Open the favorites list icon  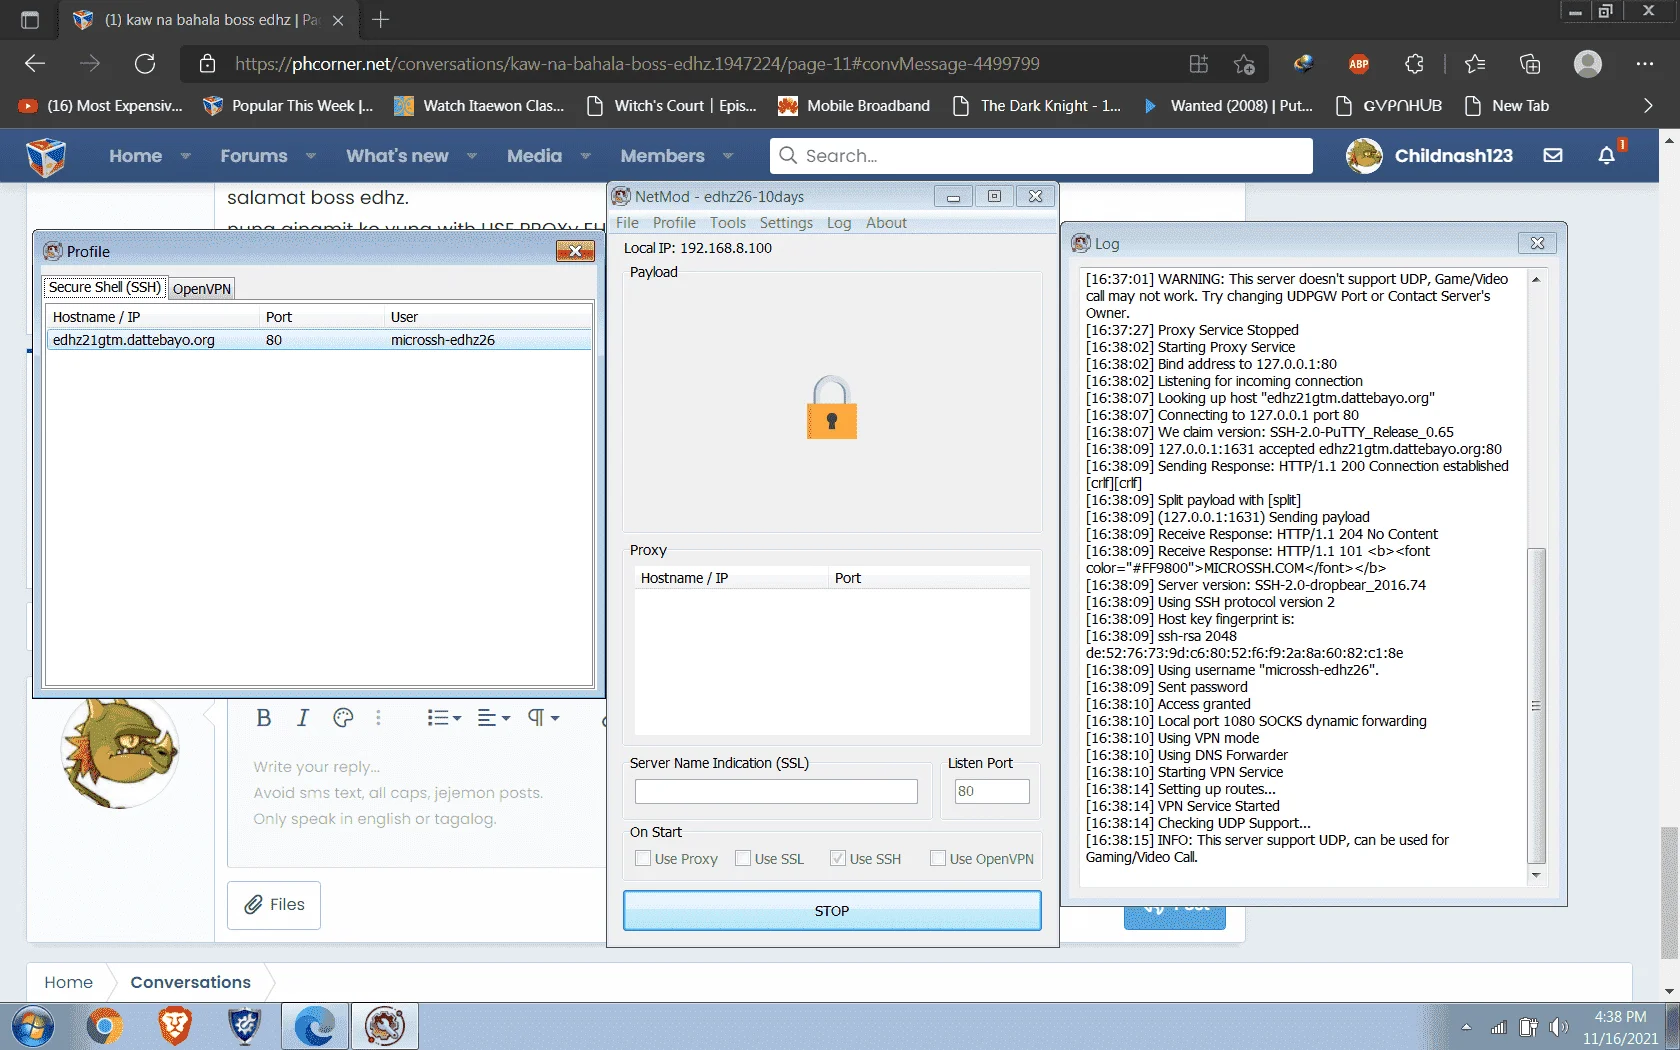[x=1475, y=64]
